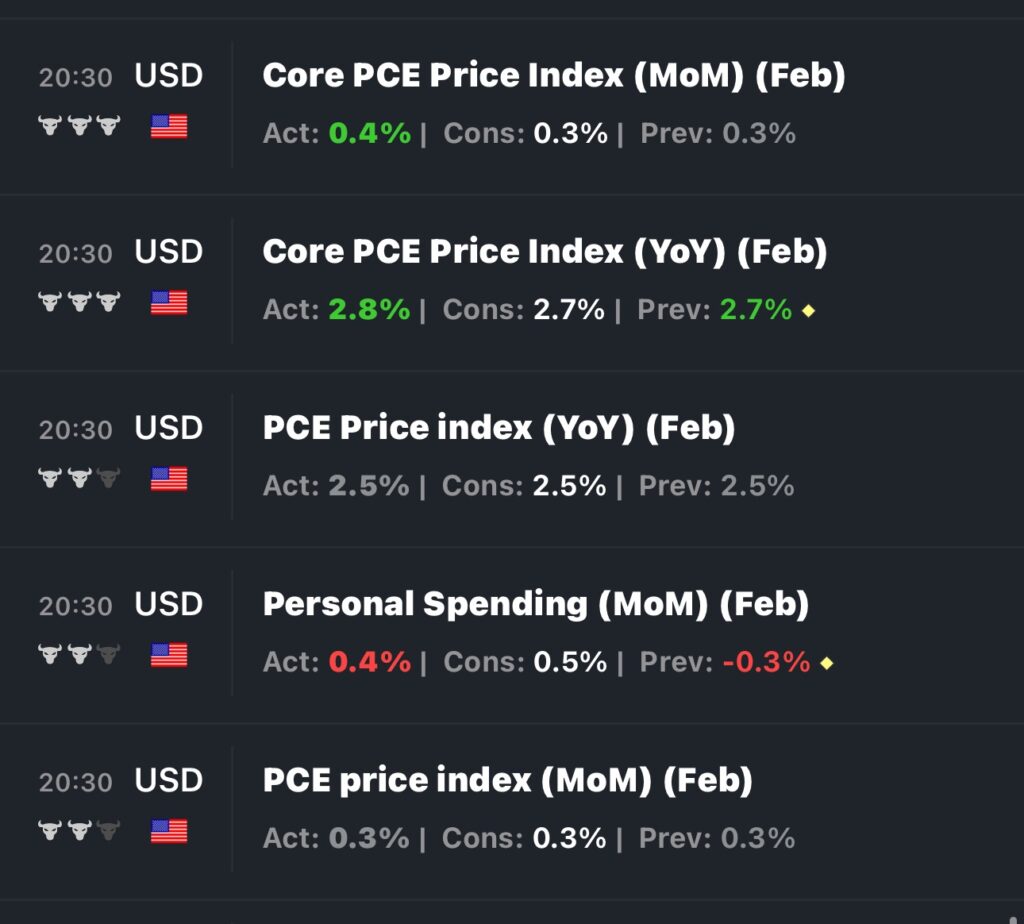Click bull importance icons for Core PCE YoY
Screen dimensions: 1024x924
79,302
